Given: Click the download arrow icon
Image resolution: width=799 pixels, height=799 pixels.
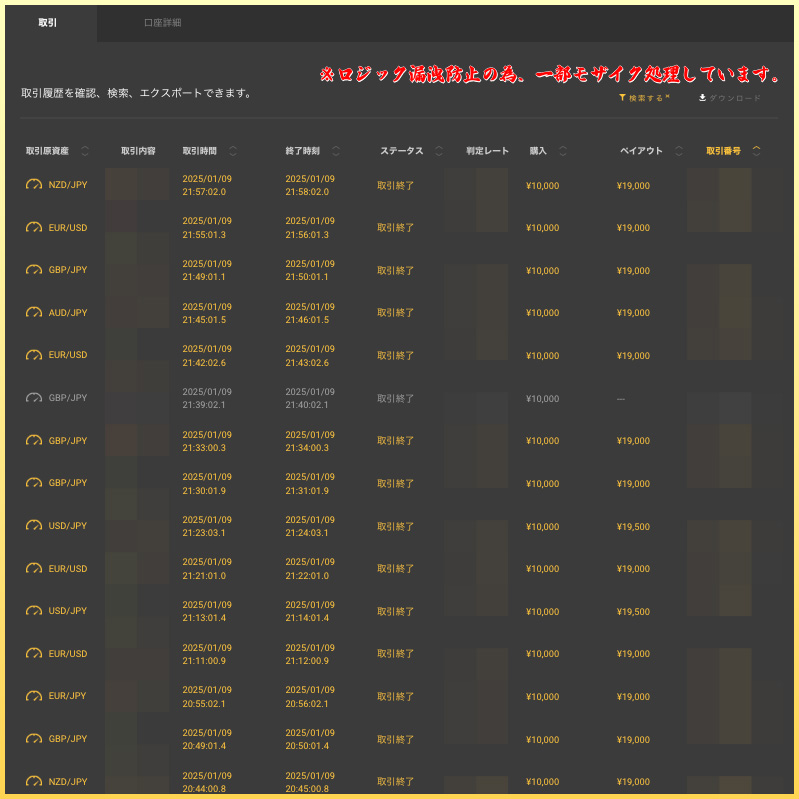Looking at the screenshot, I should (702, 98).
